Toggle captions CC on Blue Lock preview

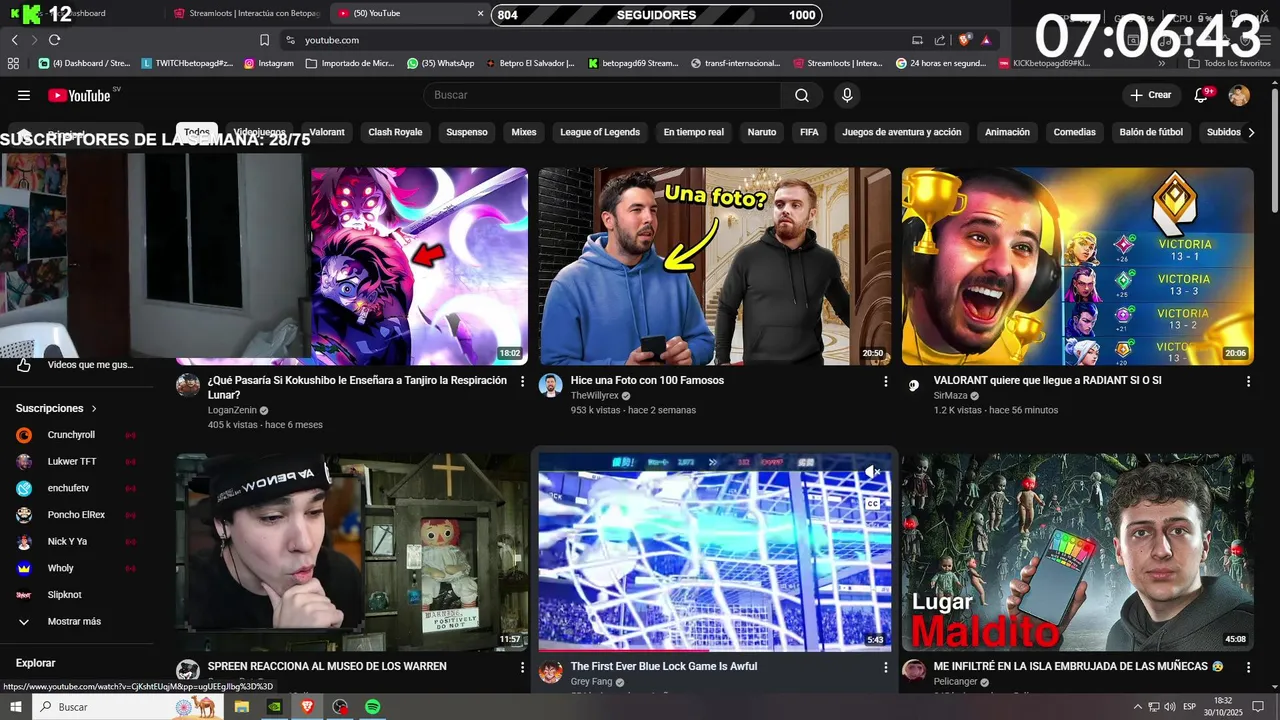pyautogui.click(x=873, y=504)
